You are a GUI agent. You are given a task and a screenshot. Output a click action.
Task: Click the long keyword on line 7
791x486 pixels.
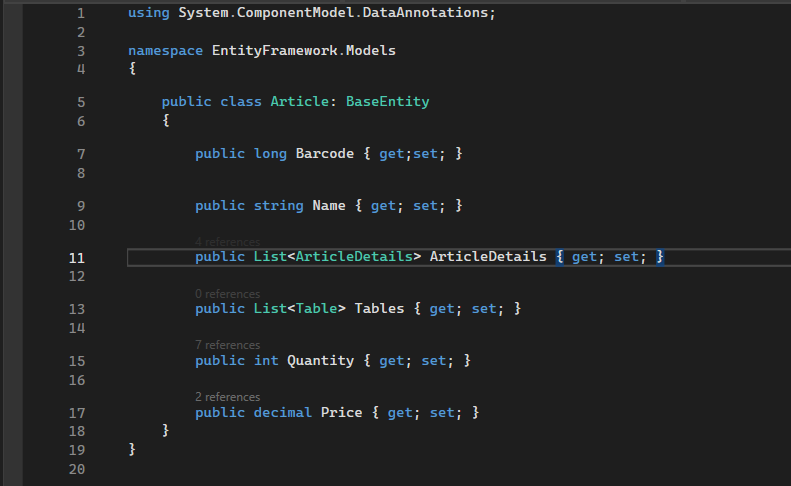pos(270,153)
